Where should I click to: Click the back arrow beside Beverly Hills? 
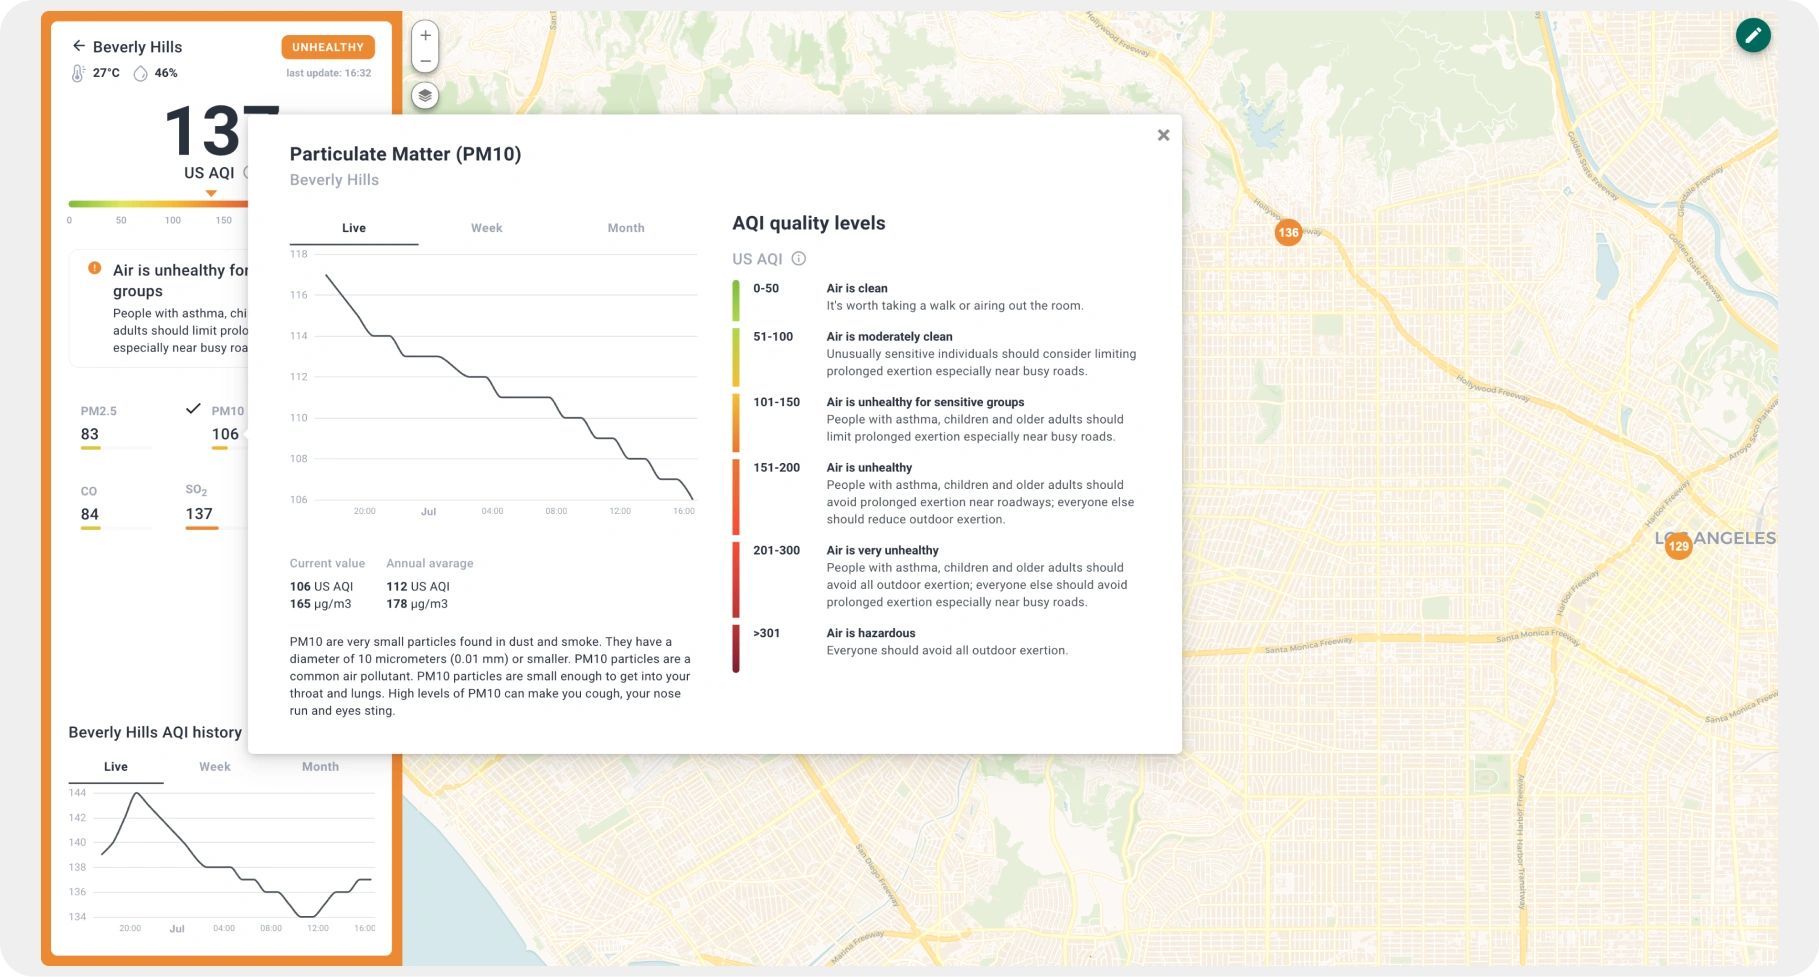pos(77,46)
